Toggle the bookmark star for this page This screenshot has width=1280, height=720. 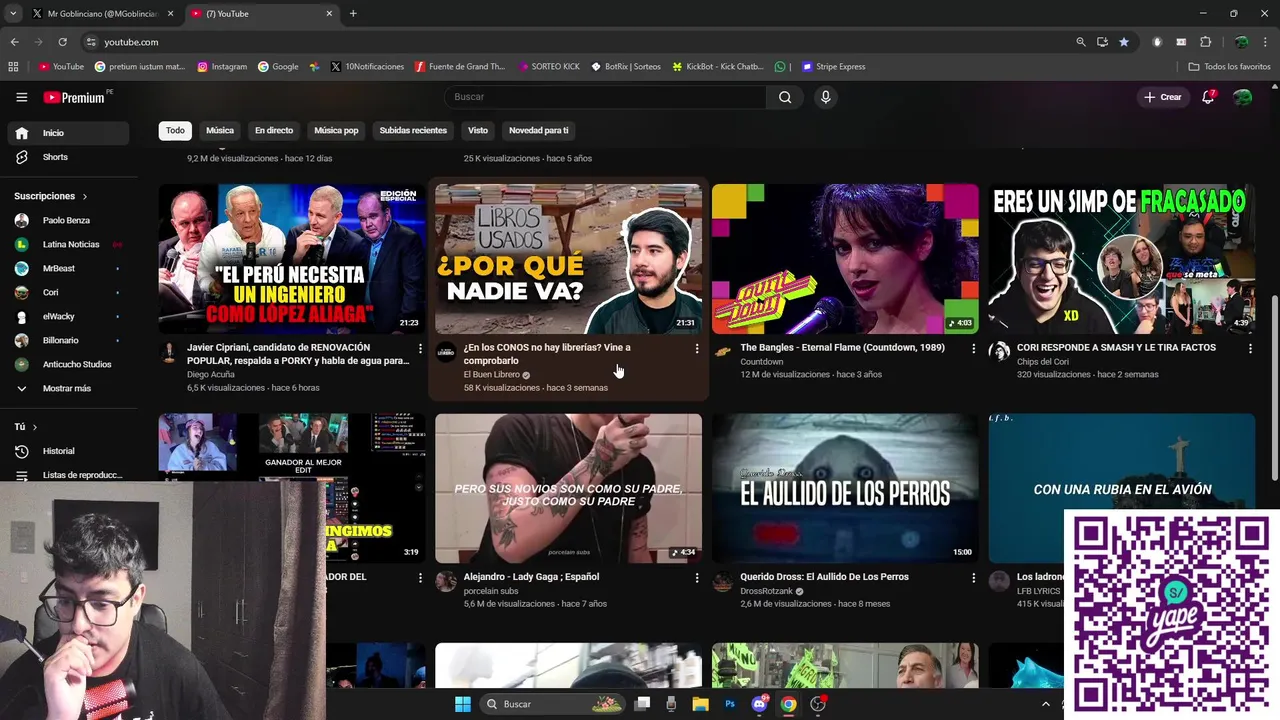point(1124,42)
